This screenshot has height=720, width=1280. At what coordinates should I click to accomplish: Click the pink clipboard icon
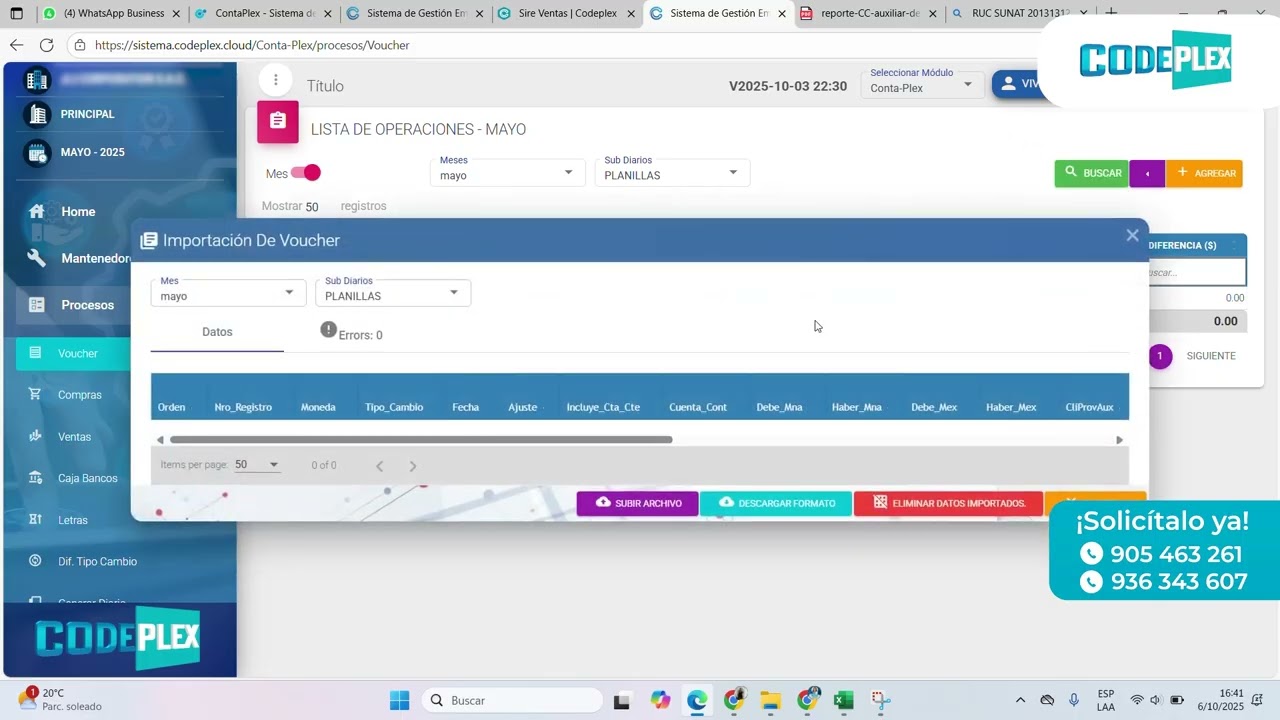point(278,121)
